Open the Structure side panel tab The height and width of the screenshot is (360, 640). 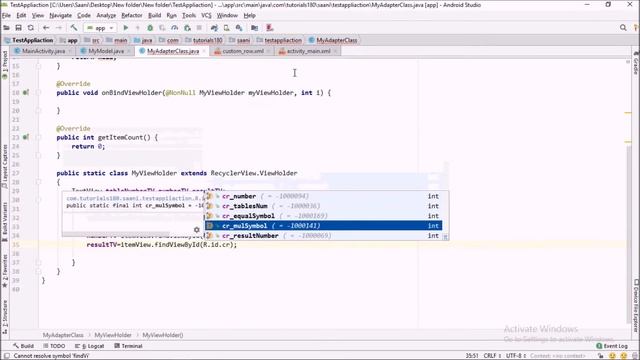pos(5,317)
